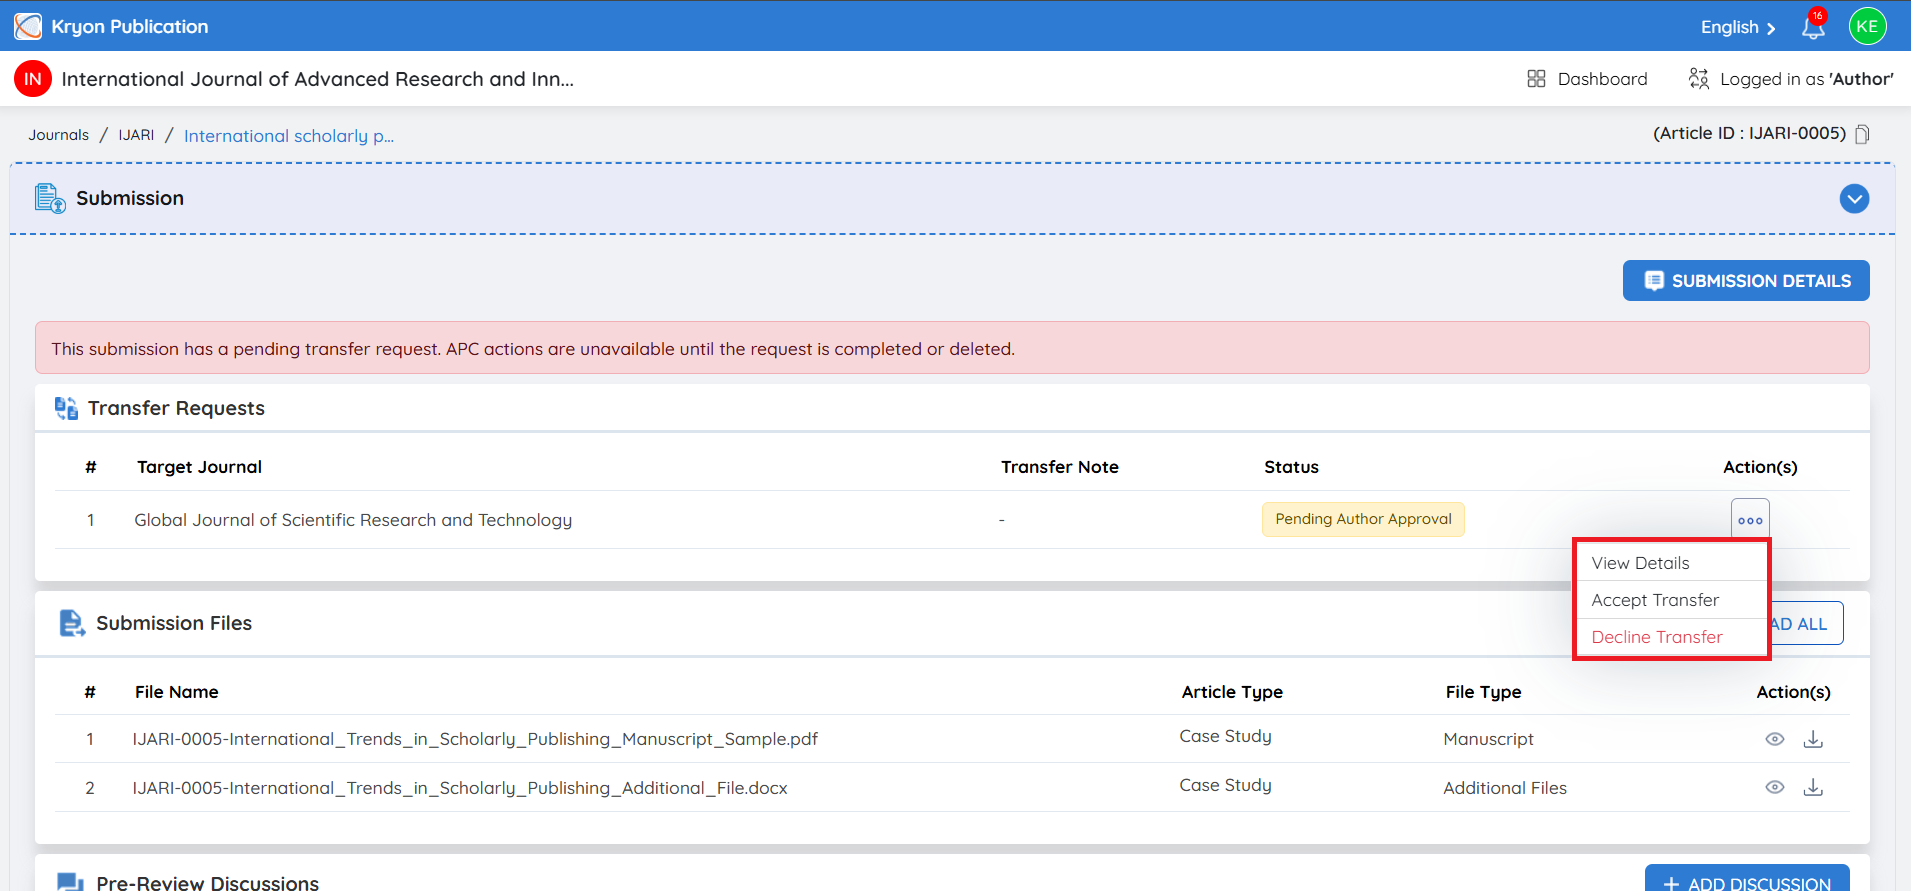Click the Submission section document icon
Screen dimensions: 1911x891
(50, 198)
